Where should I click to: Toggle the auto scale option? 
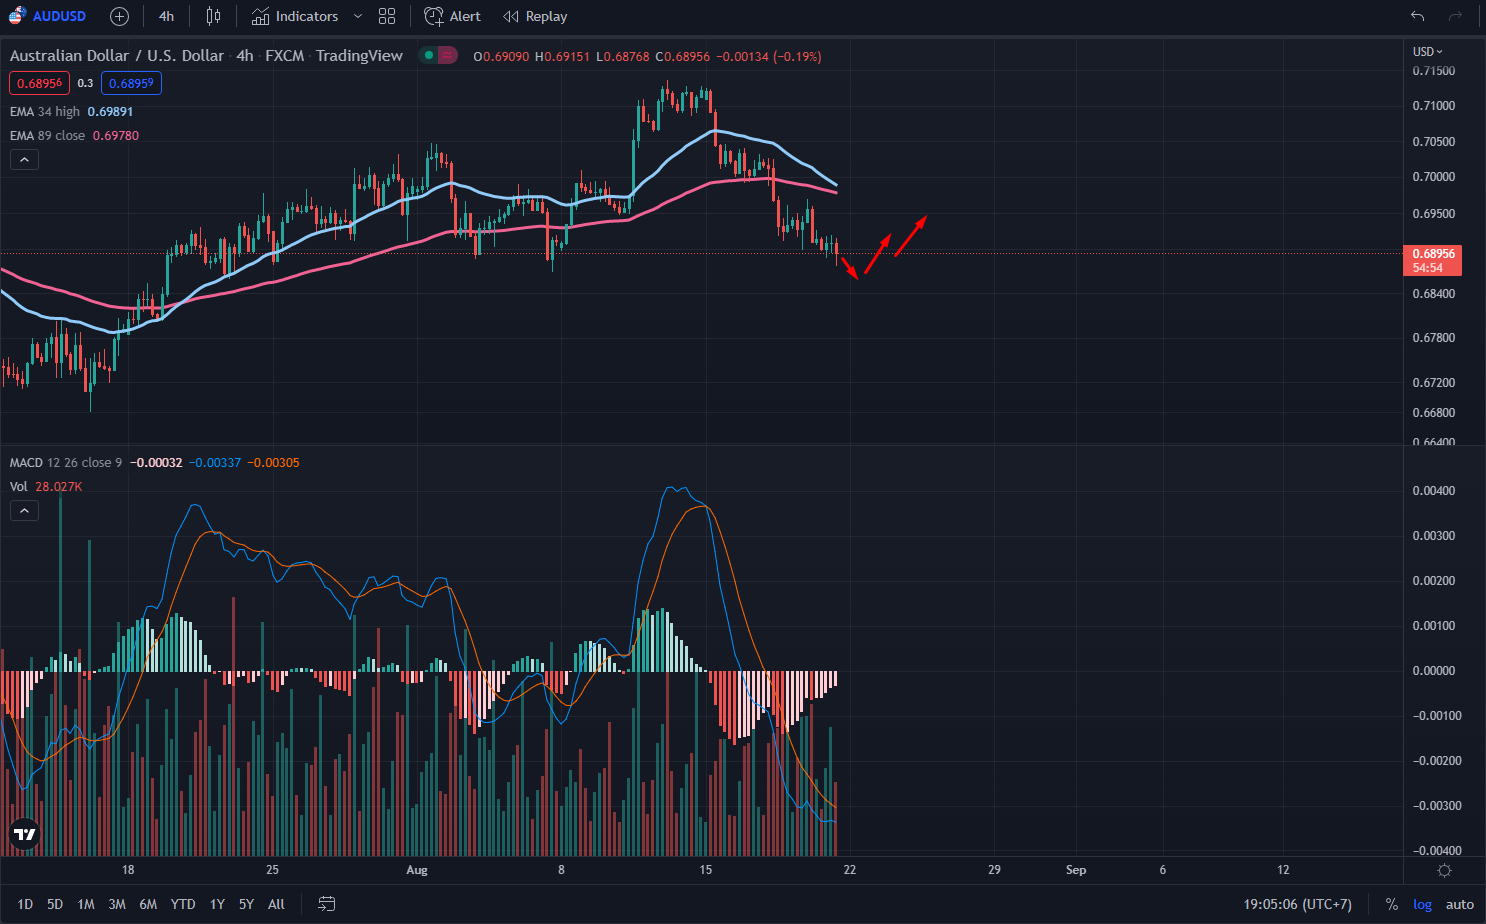[x=1459, y=904]
